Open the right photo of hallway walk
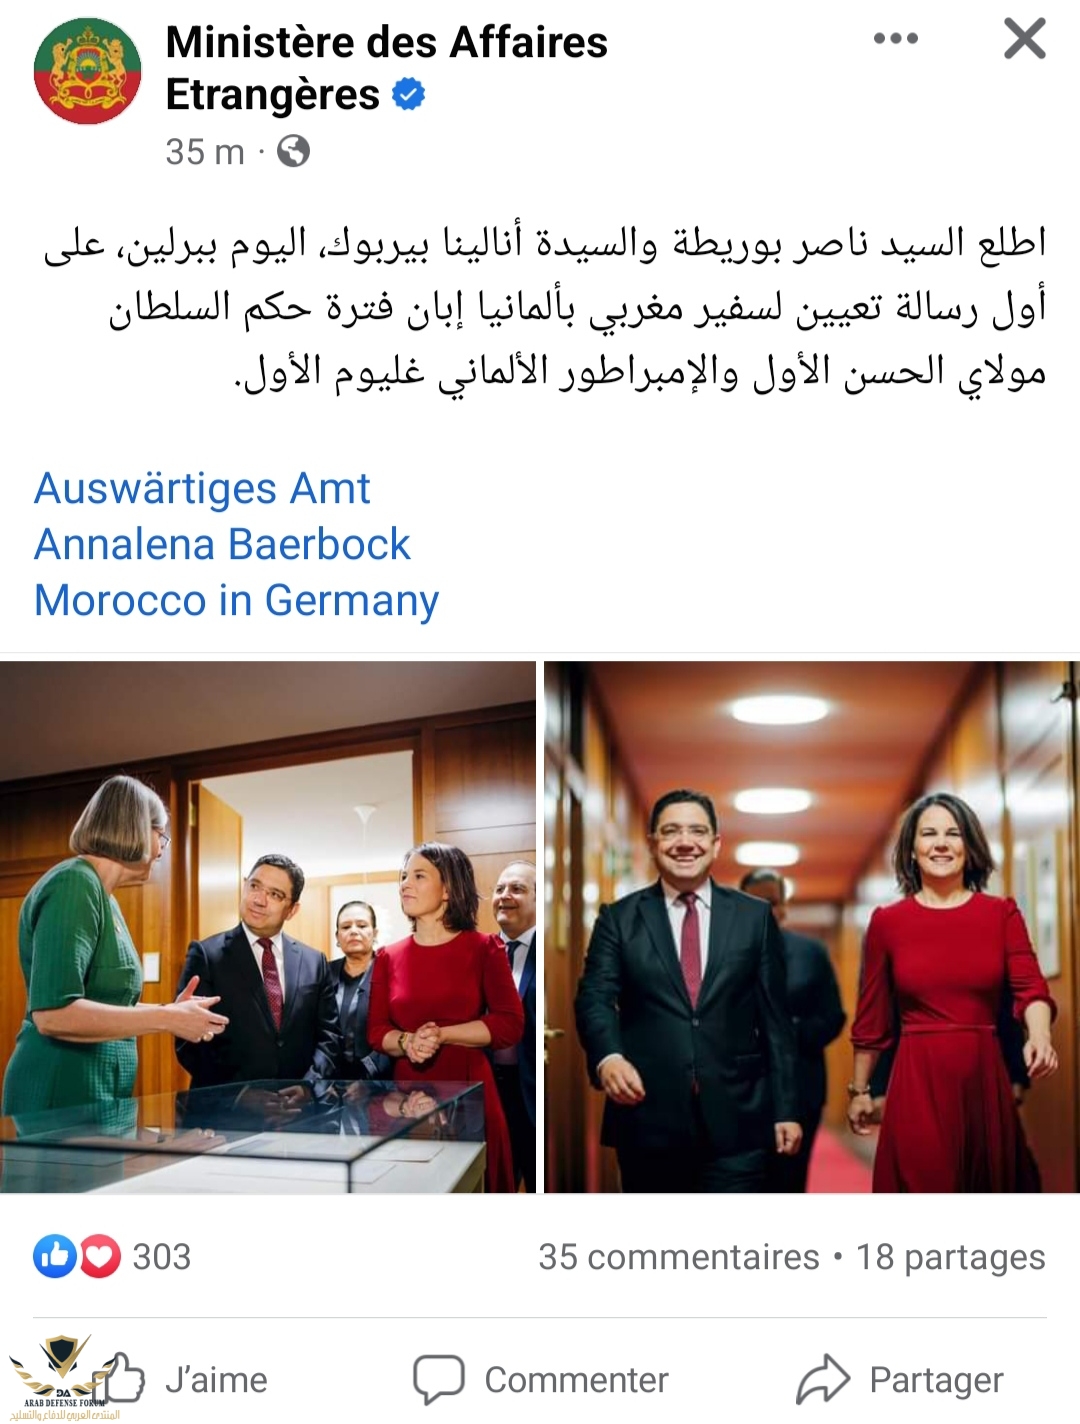The image size is (1080, 1424). [812, 927]
